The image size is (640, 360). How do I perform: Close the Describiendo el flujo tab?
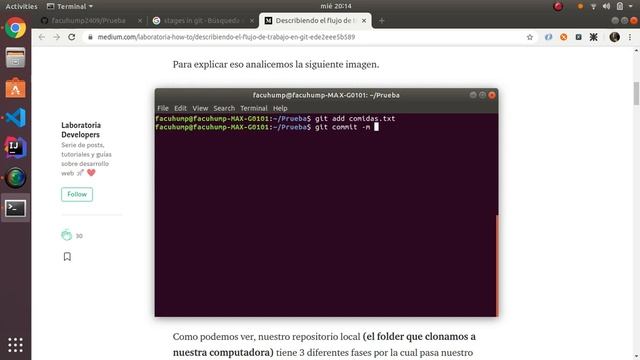click(364, 20)
